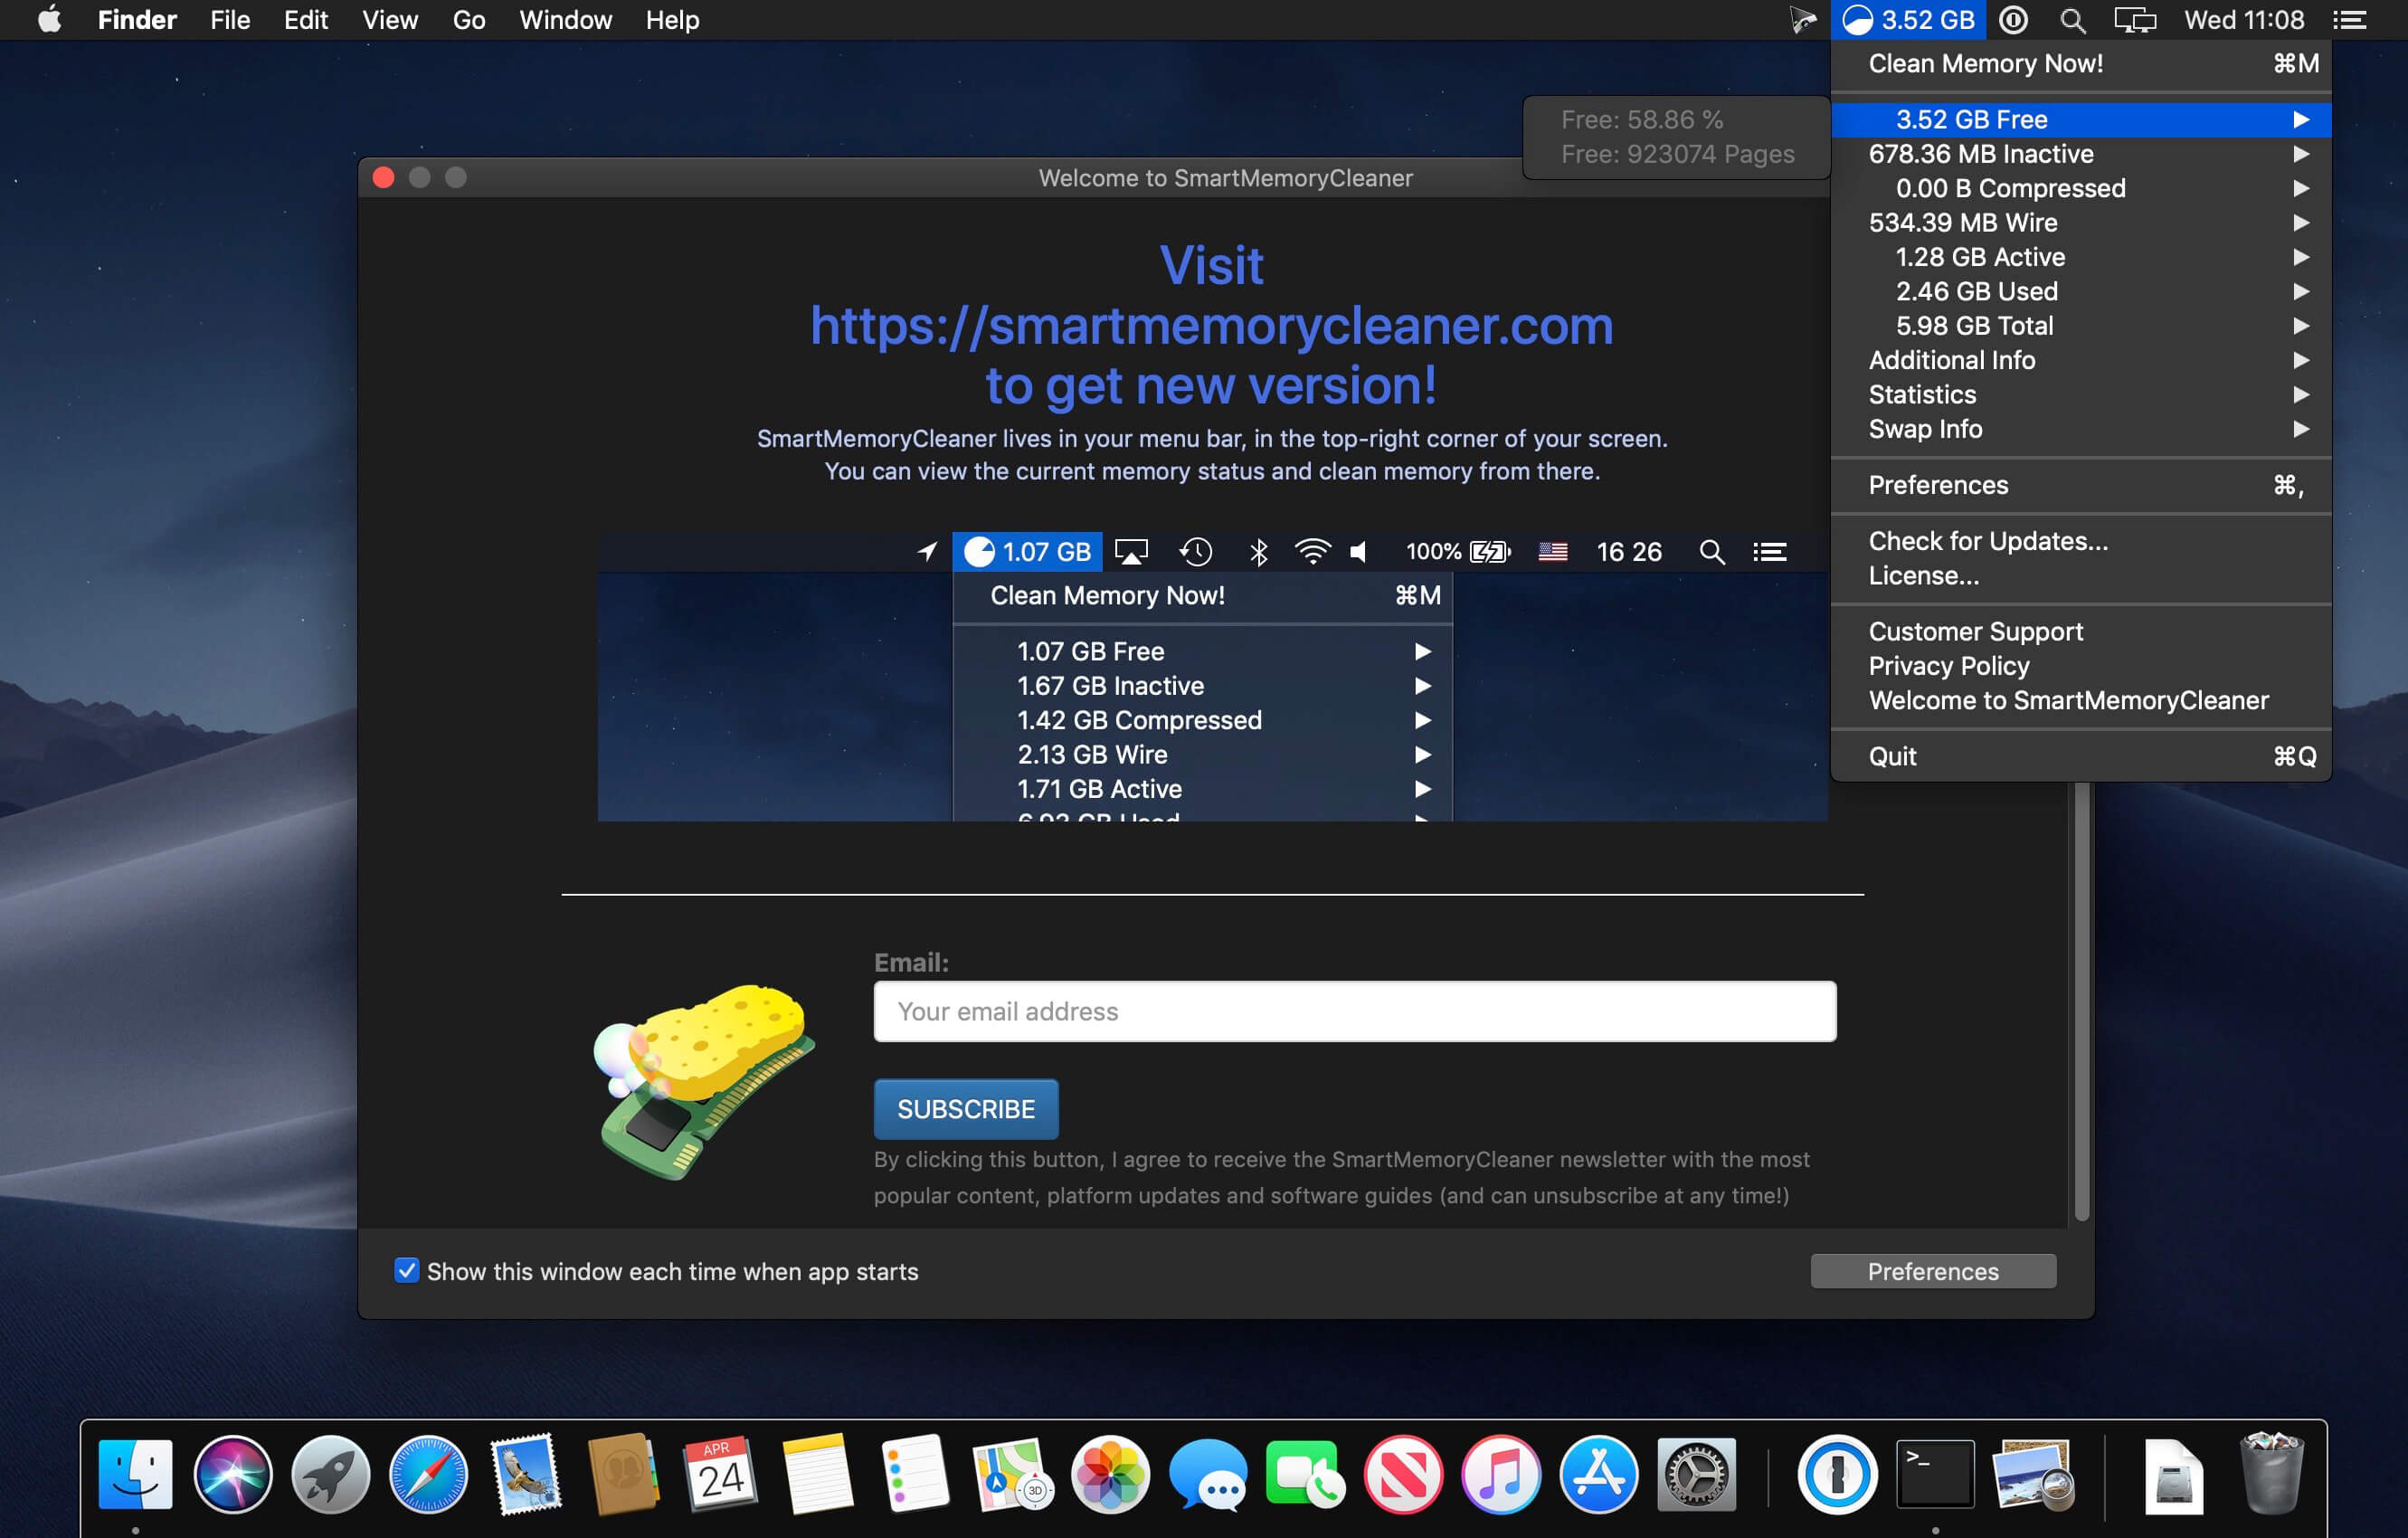Open the Apple logo menu
The height and width of the screenshot is (1538, 2408).
pyautogui.click(x=49, y=20)
